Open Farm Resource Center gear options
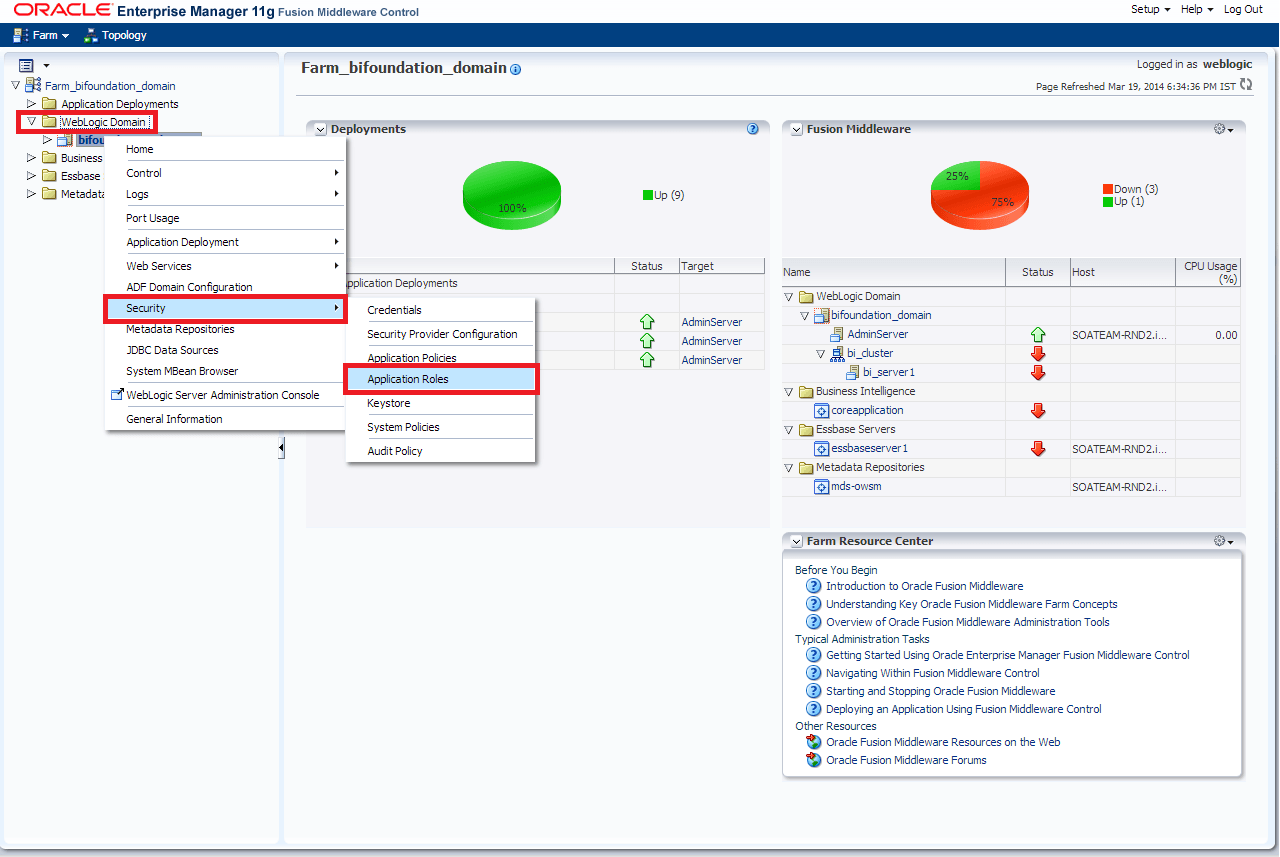 point(1223,541)
